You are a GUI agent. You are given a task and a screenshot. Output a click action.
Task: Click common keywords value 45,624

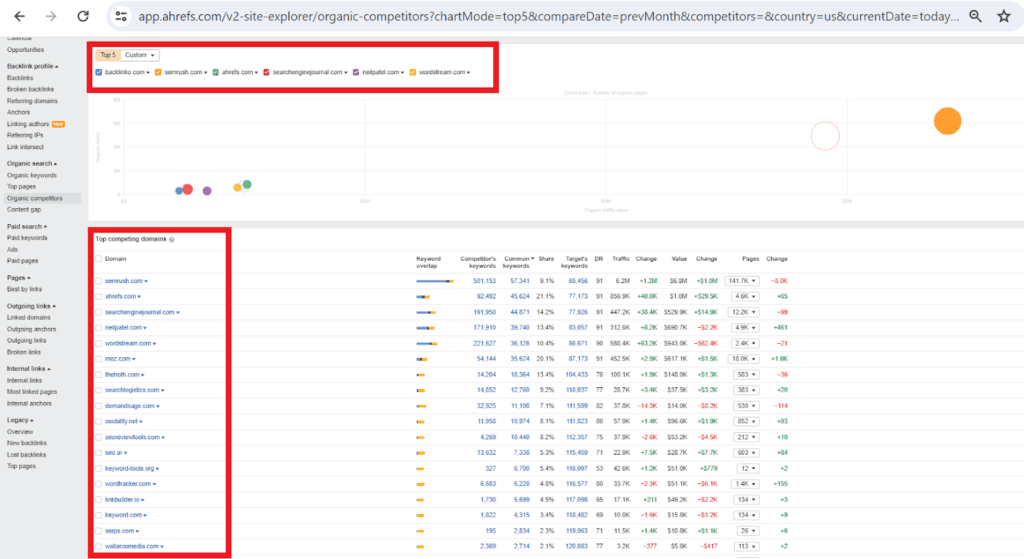point(520,296)
